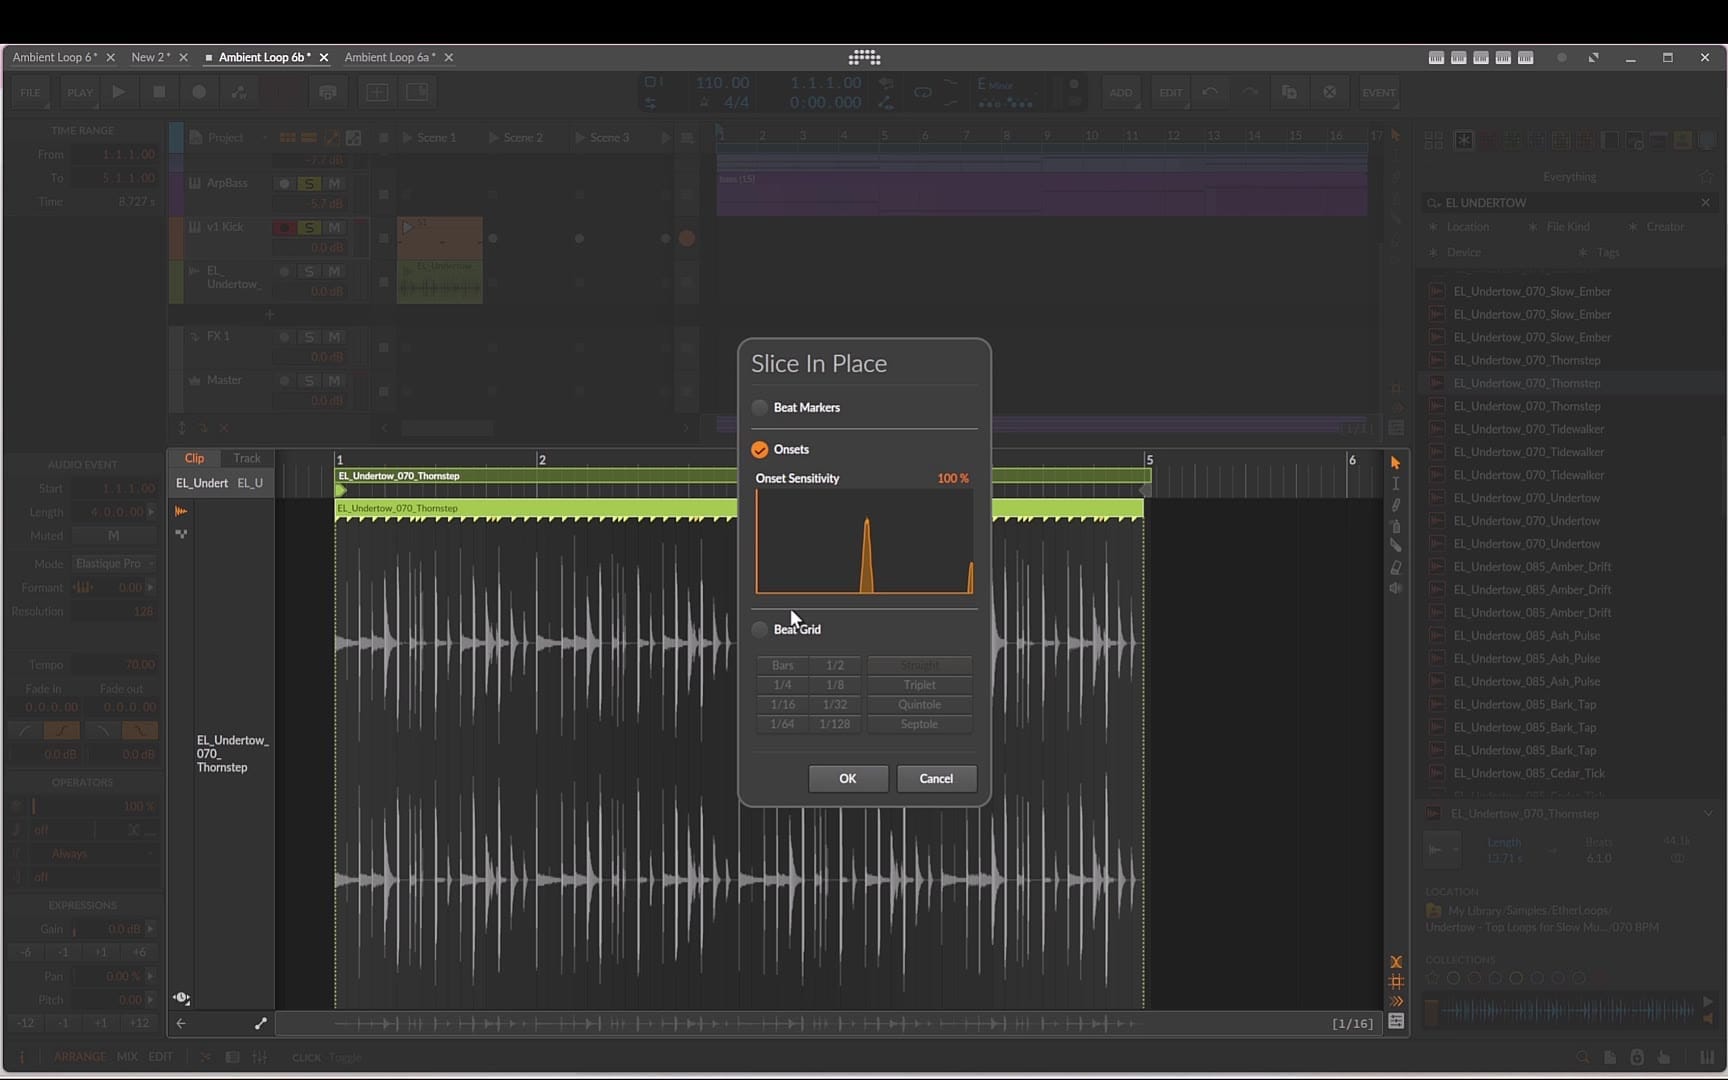Select the knife tool in clip editor
This screenshot has width=1728, height=1080.
coord(1395,546)
